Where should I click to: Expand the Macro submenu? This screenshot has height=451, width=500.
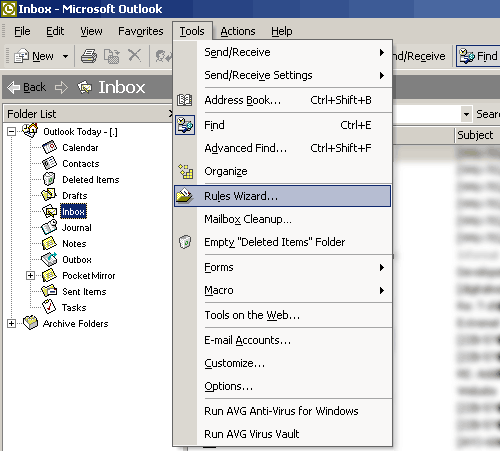coord(283,290)
